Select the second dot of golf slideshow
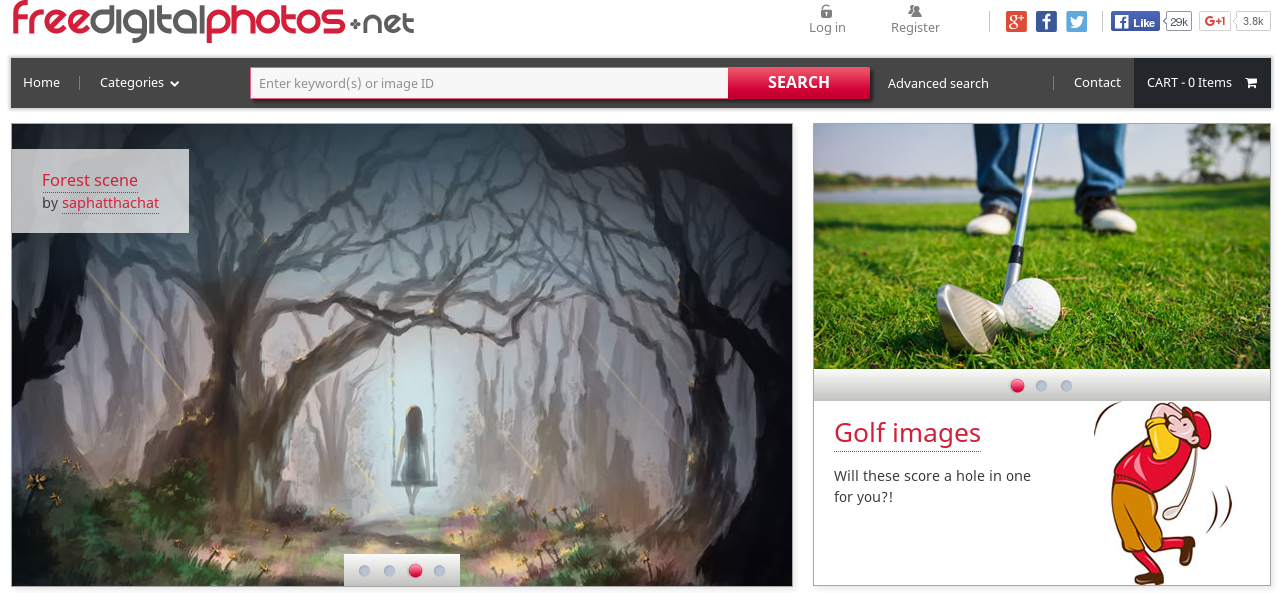 (x=1041, y=386)
